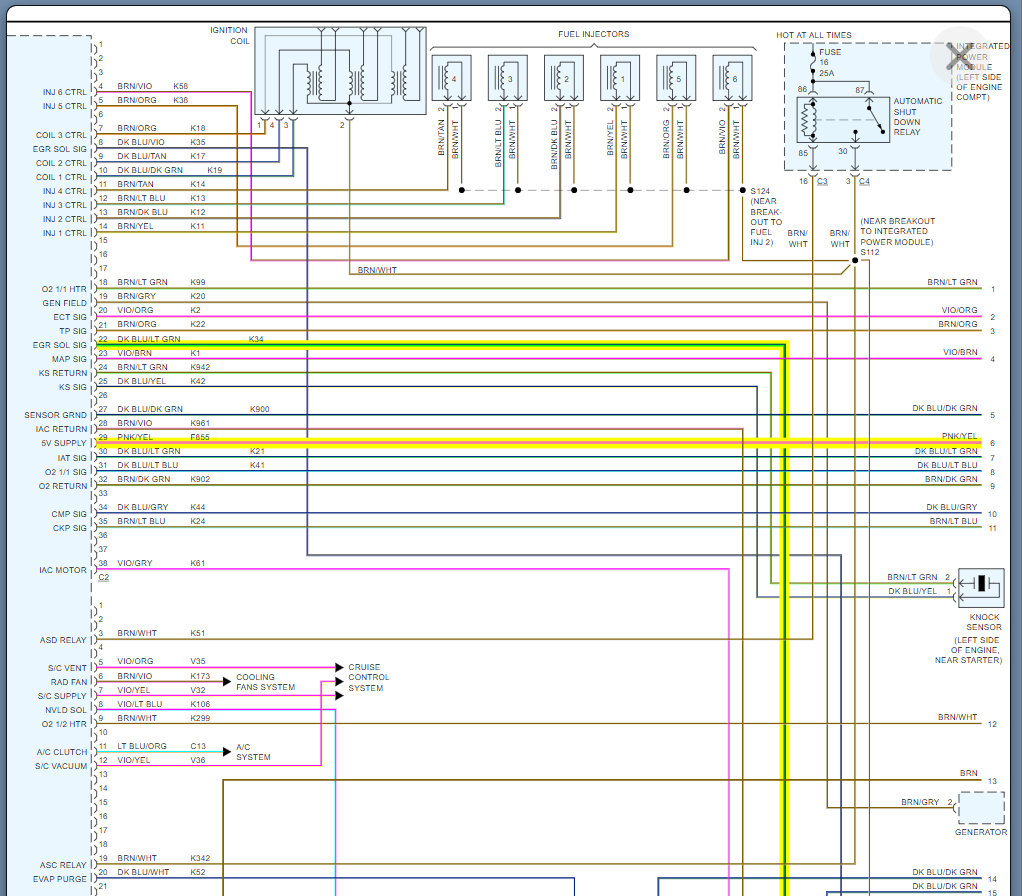Click the 'SENSOR GRND' pin label
This screenshot has width=1022, height=896.
(55, 415)
